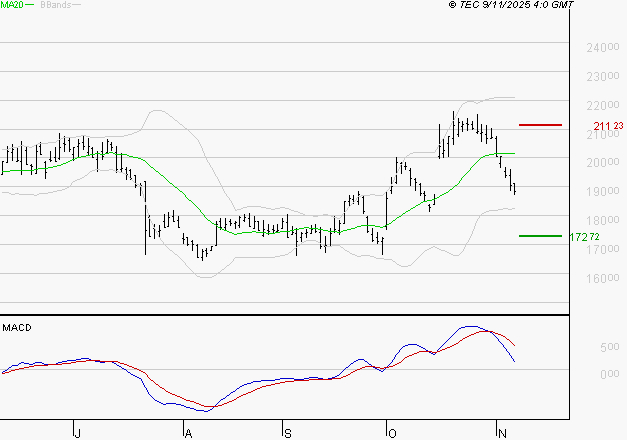Click the TEC 9/11/2025 copyright text
Image resolution: width=627 pixels, height=440 pixels.
pyautogui.click(x=511, y=5)
